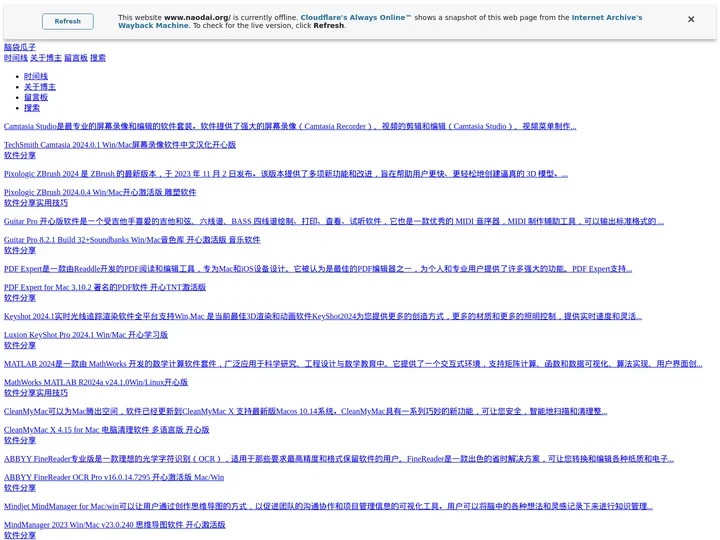Viewport: 720px width, 540px height.
Task: Open the Internet Archive's Wayback Machine link
Action: (380, 22)
